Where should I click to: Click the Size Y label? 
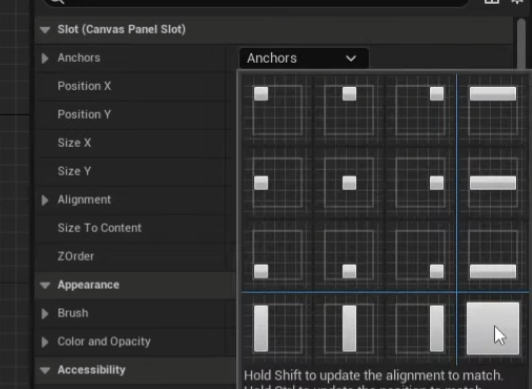[x=74, y=171]
